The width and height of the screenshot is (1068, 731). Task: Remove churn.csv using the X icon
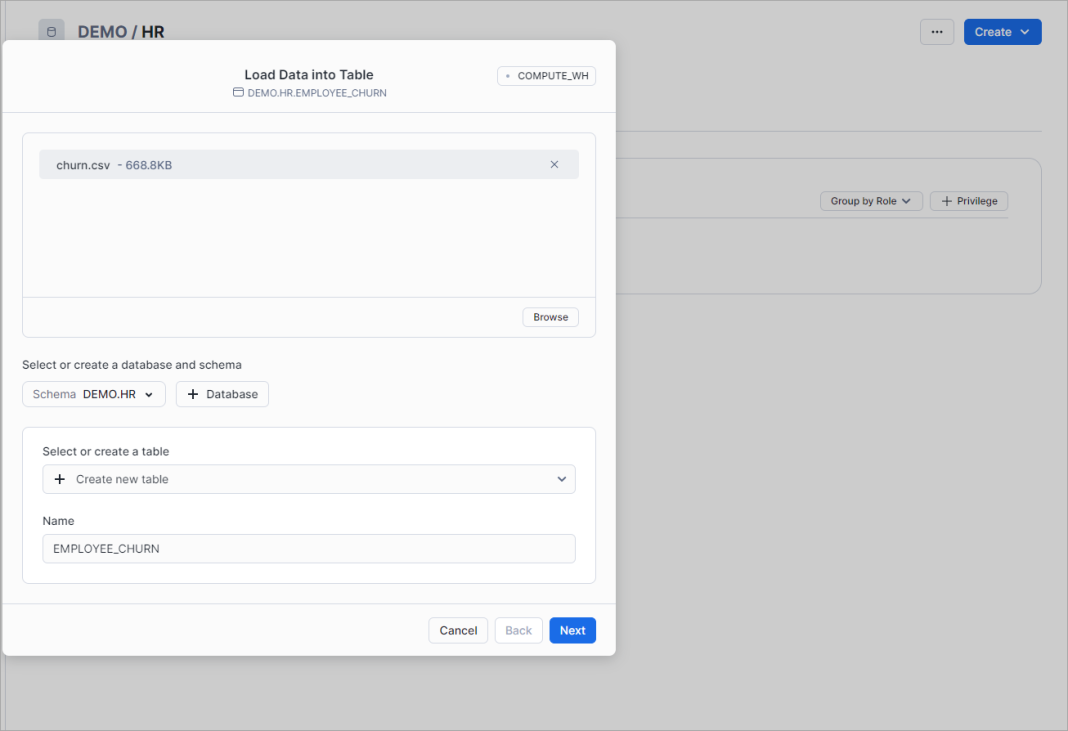pos(554,164)
